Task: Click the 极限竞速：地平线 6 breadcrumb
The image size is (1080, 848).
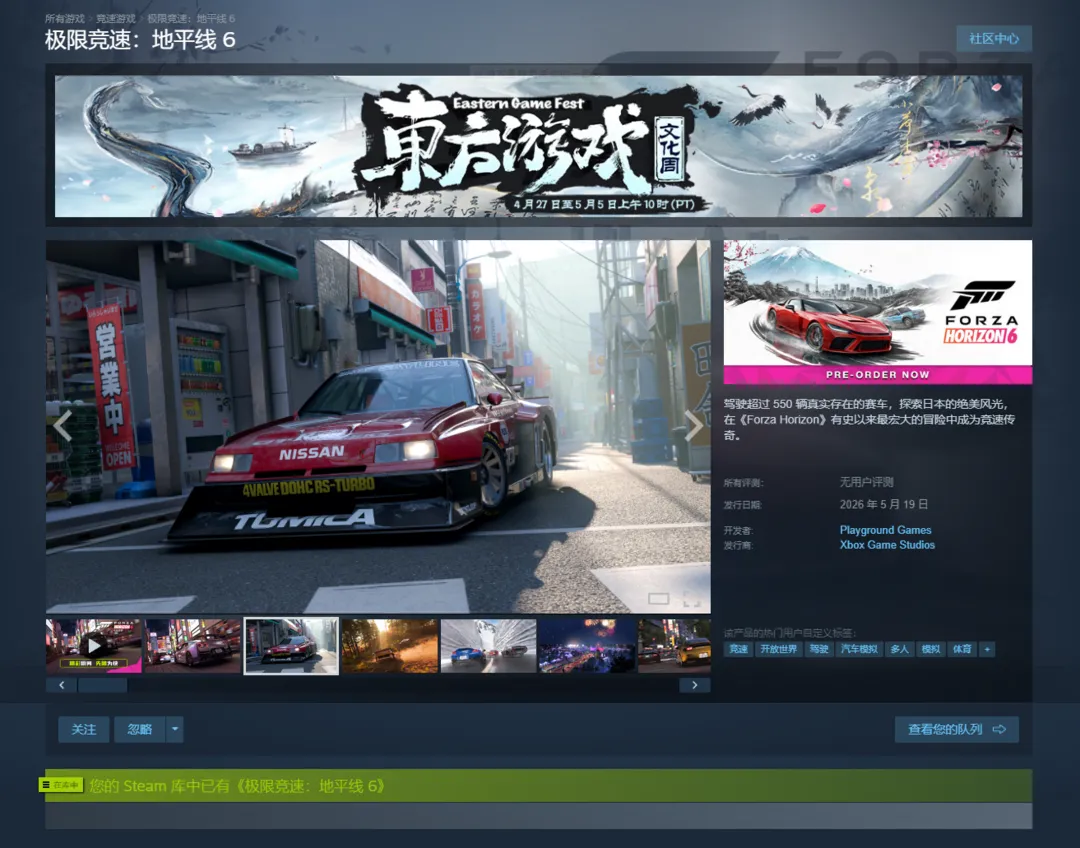Action: [191, 19]
